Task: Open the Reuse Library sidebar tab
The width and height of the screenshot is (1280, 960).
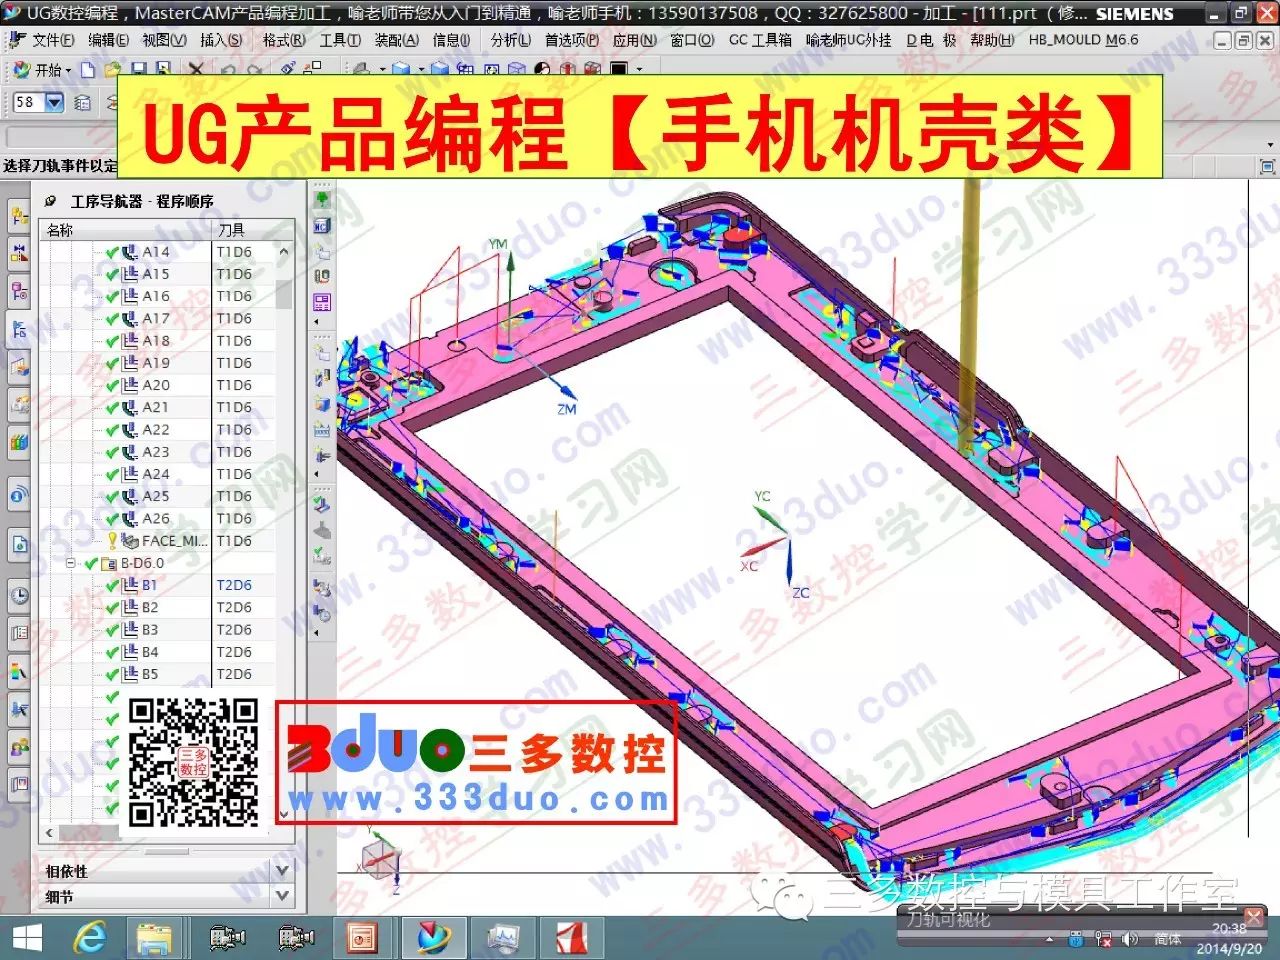Action: click(x=19, y=441)
